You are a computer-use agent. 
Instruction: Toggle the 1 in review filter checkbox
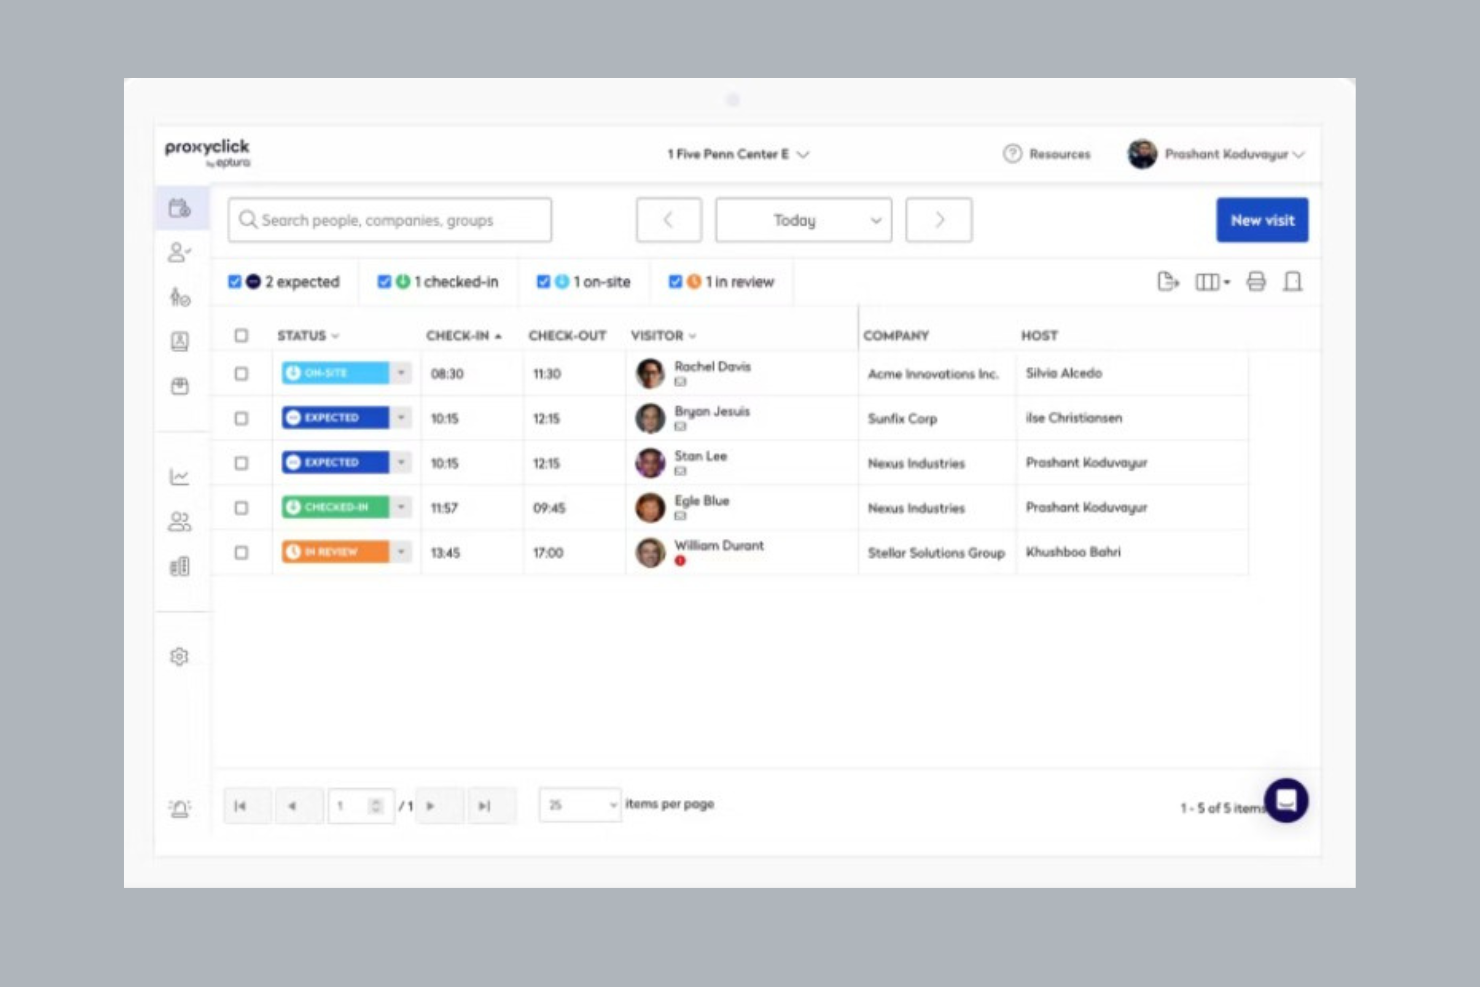coord(675,282)
